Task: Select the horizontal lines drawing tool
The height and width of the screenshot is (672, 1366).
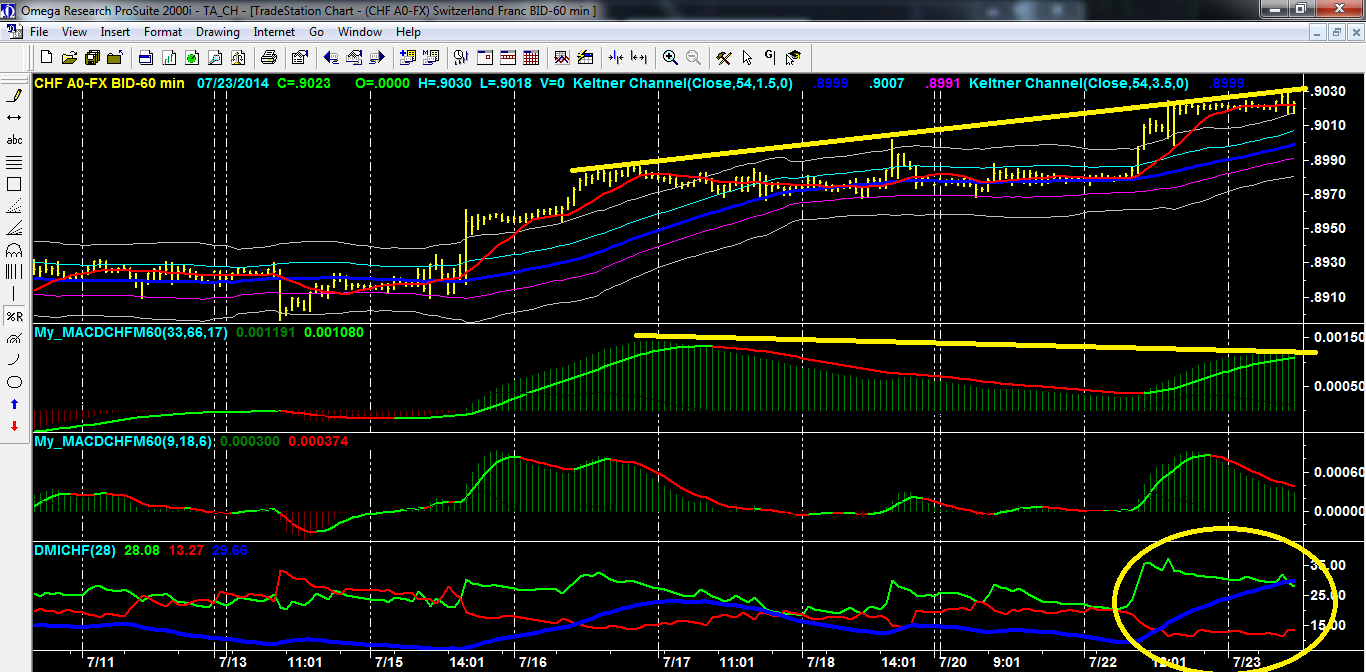Action: pos(14,162)
